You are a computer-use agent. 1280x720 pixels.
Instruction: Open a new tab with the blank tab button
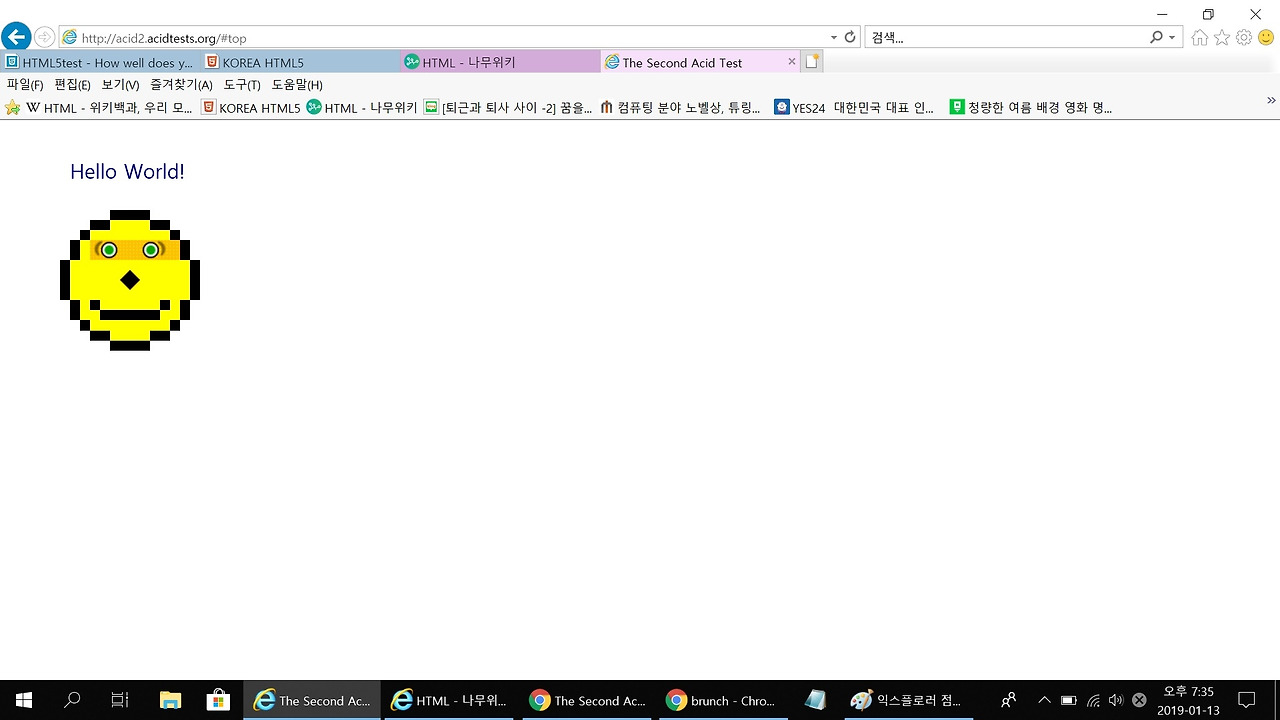coord(811,61)
